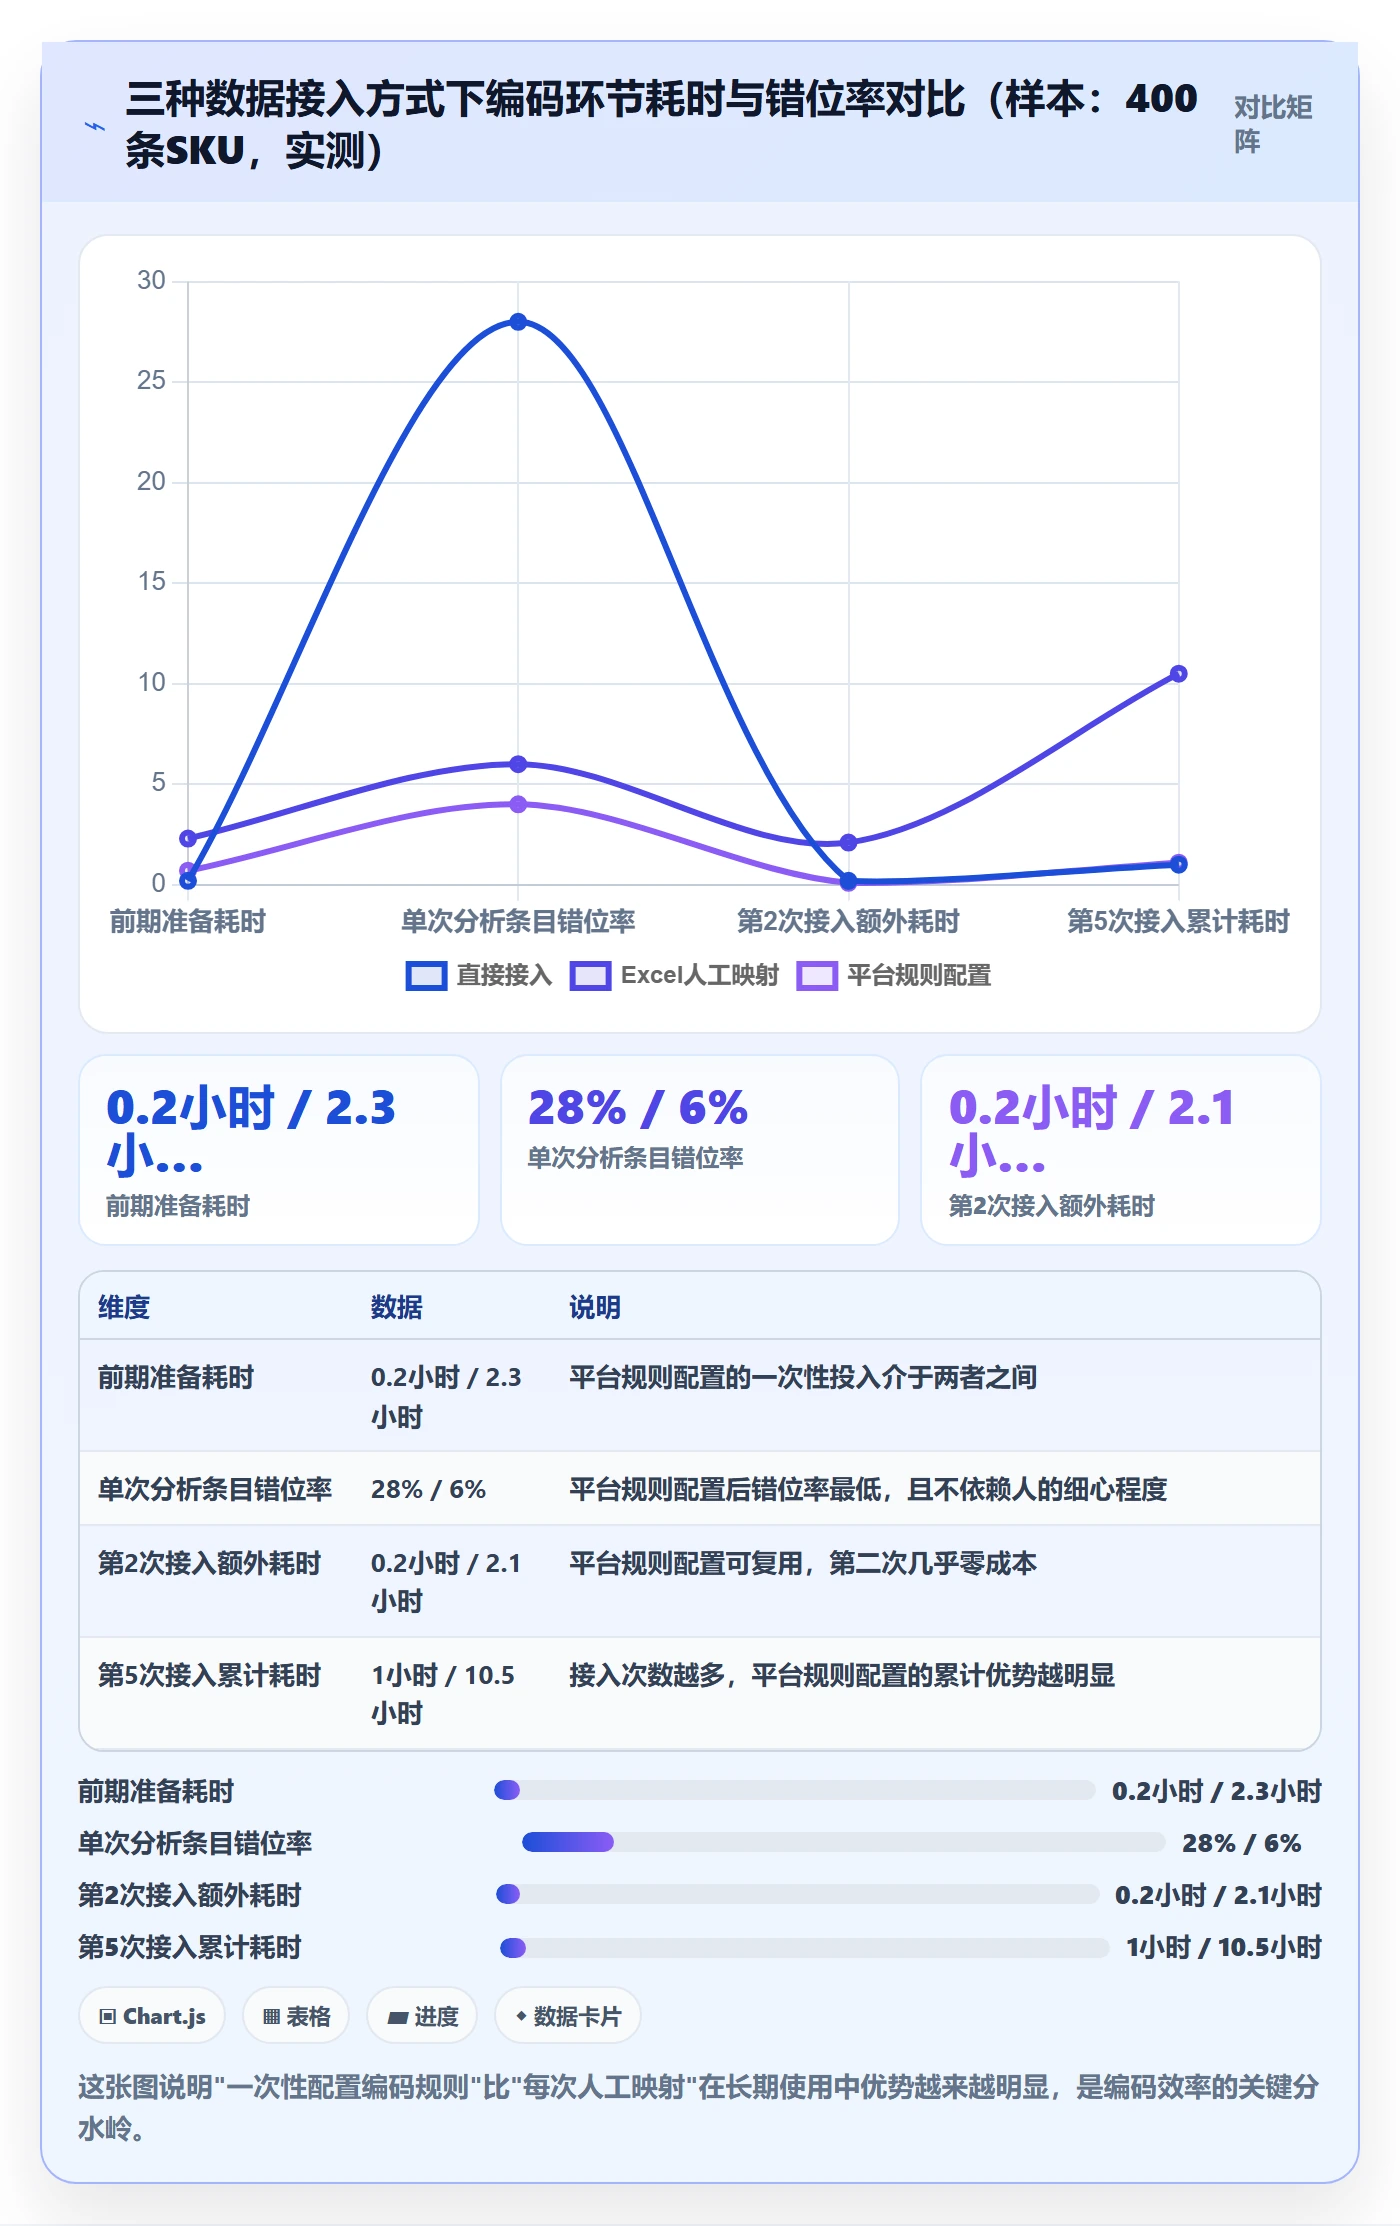Click the 平台规则配置可复用，第二次几乎零成本 description
Viewport: 1400px width, 2226px height.
pos(803,1563)
